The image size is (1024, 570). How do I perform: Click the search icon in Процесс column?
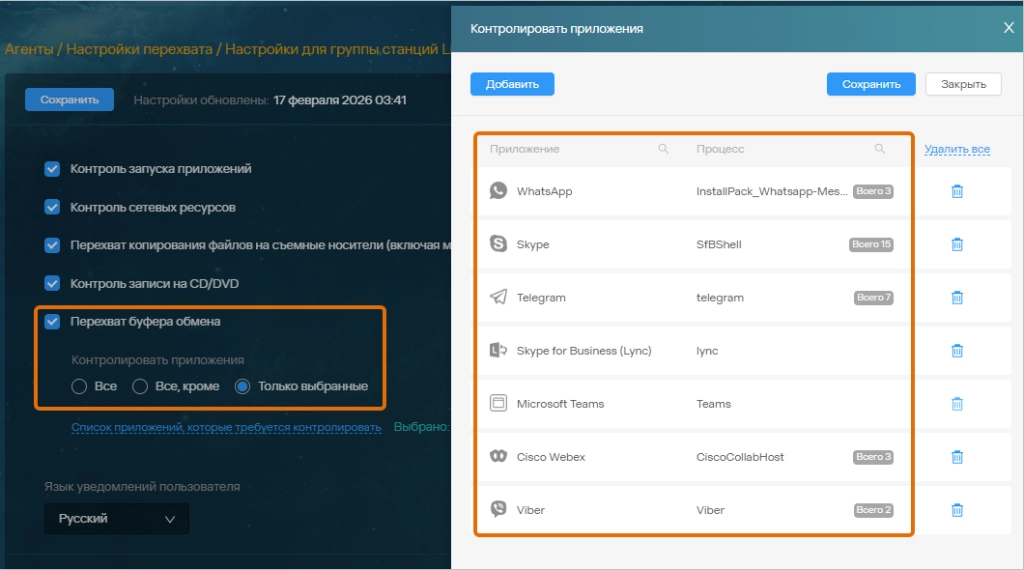pyautogui.click(x=880, y=149)
